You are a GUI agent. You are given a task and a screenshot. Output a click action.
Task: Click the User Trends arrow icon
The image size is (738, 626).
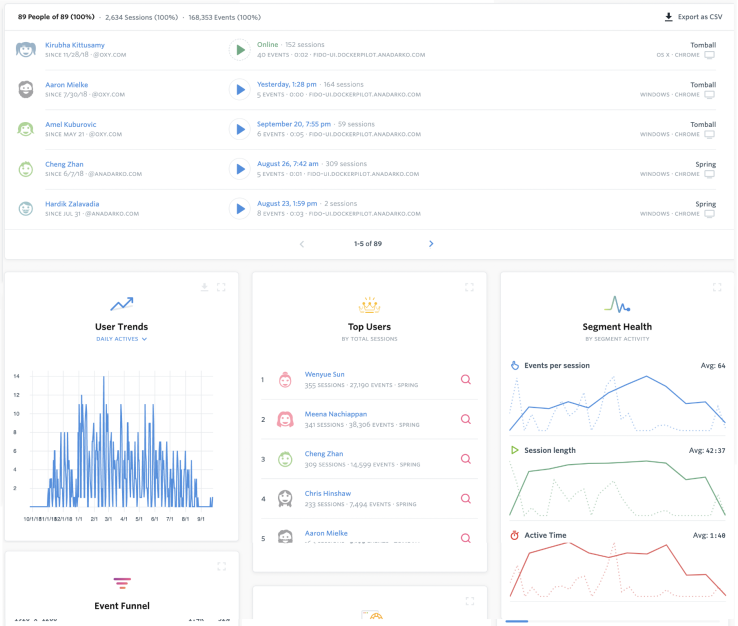coord(121,304)
